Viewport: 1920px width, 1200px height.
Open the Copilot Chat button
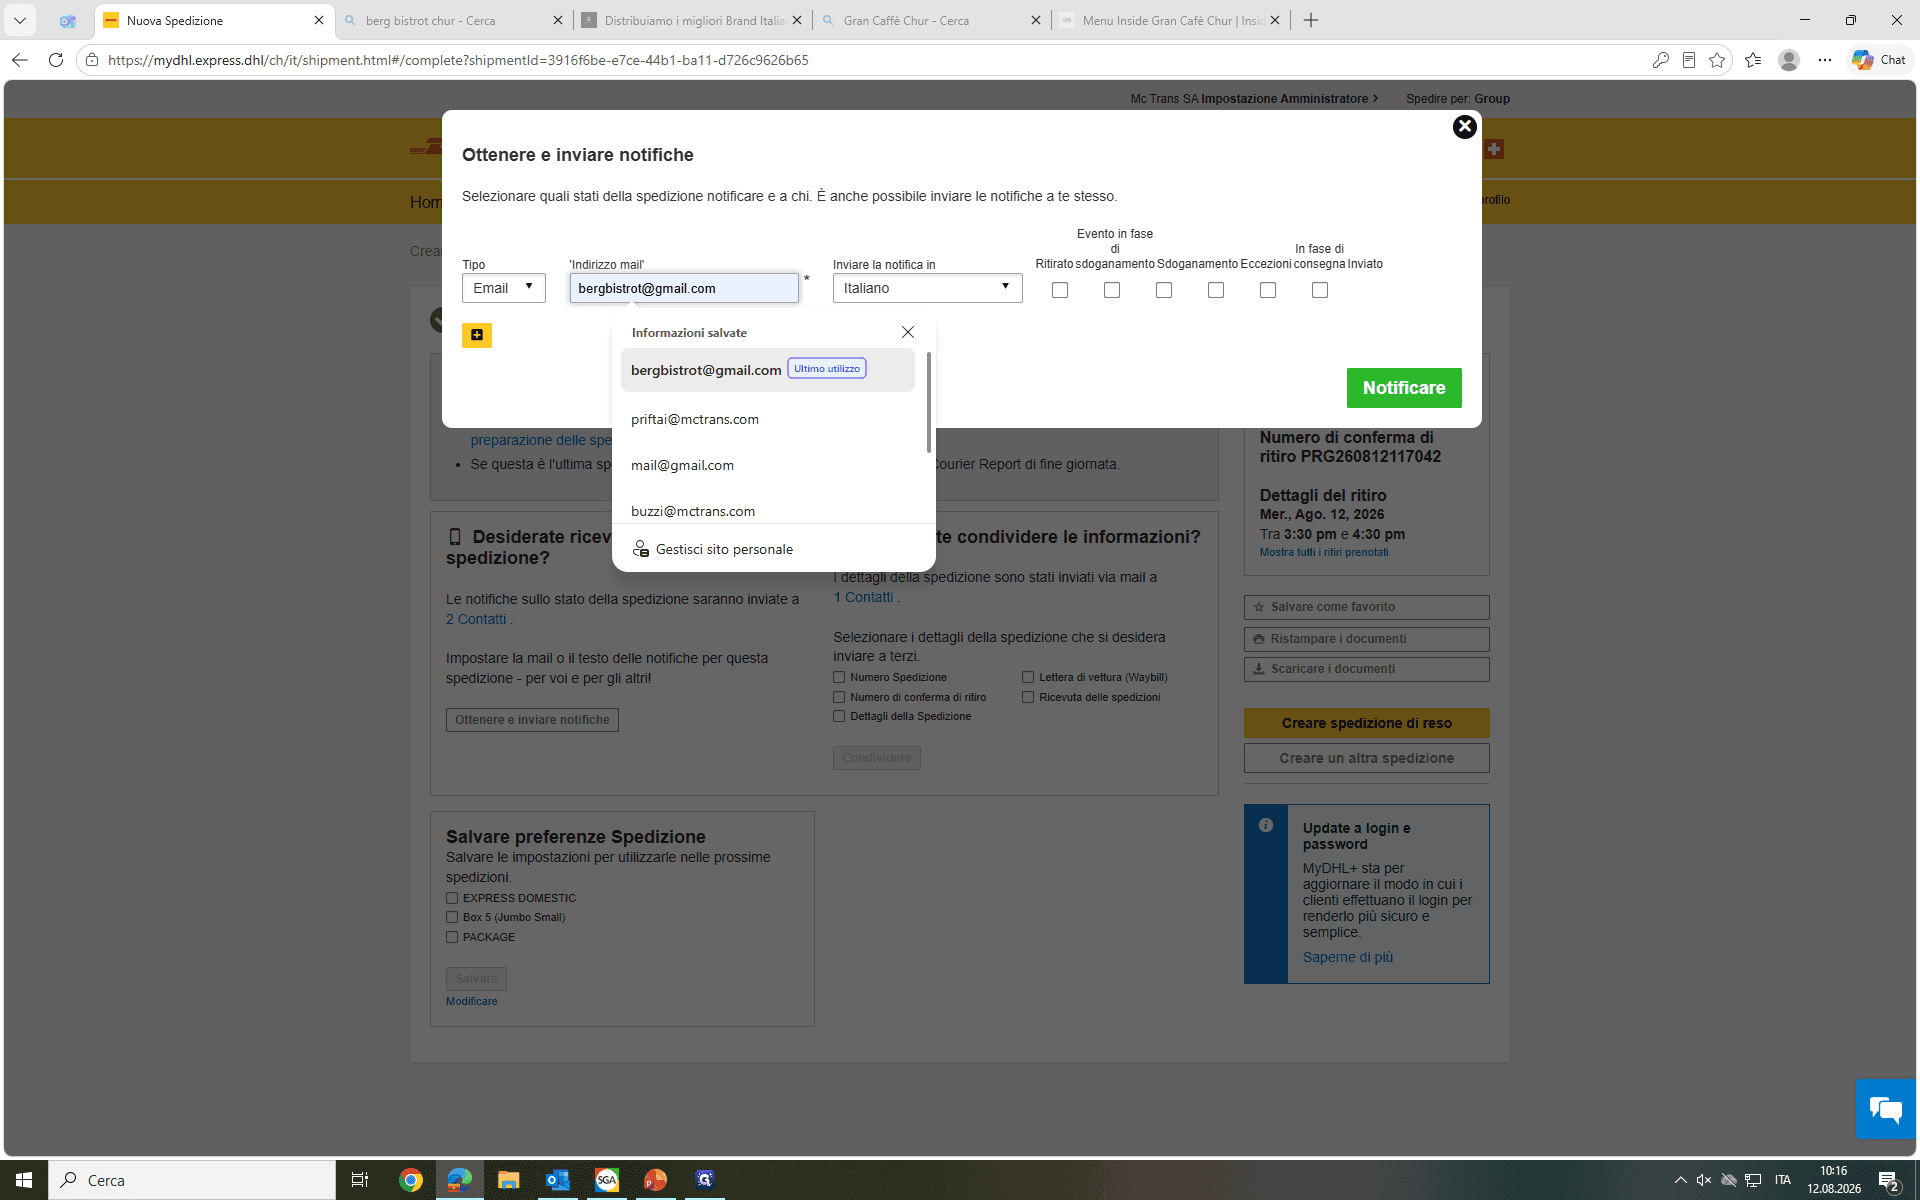(1878, 60)
